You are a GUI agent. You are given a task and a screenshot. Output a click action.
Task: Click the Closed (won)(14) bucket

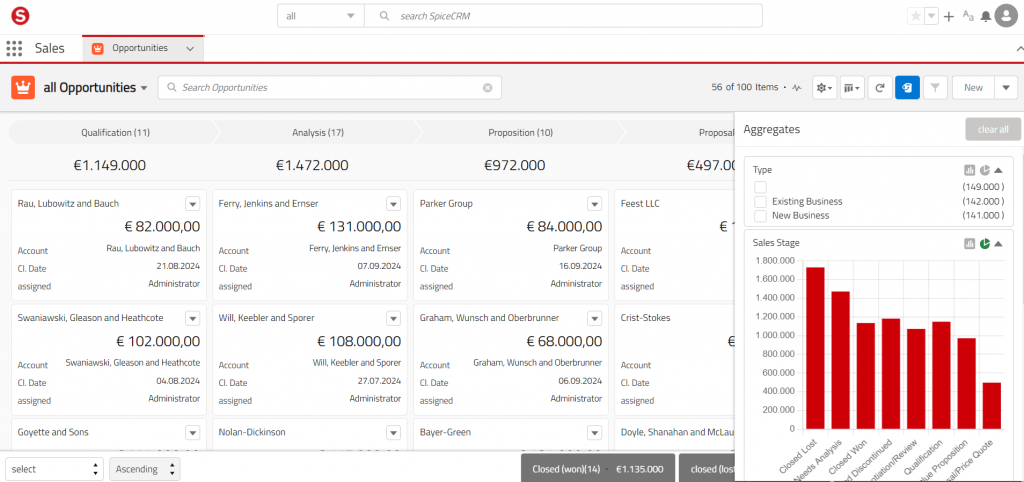(x=598, y=469)
